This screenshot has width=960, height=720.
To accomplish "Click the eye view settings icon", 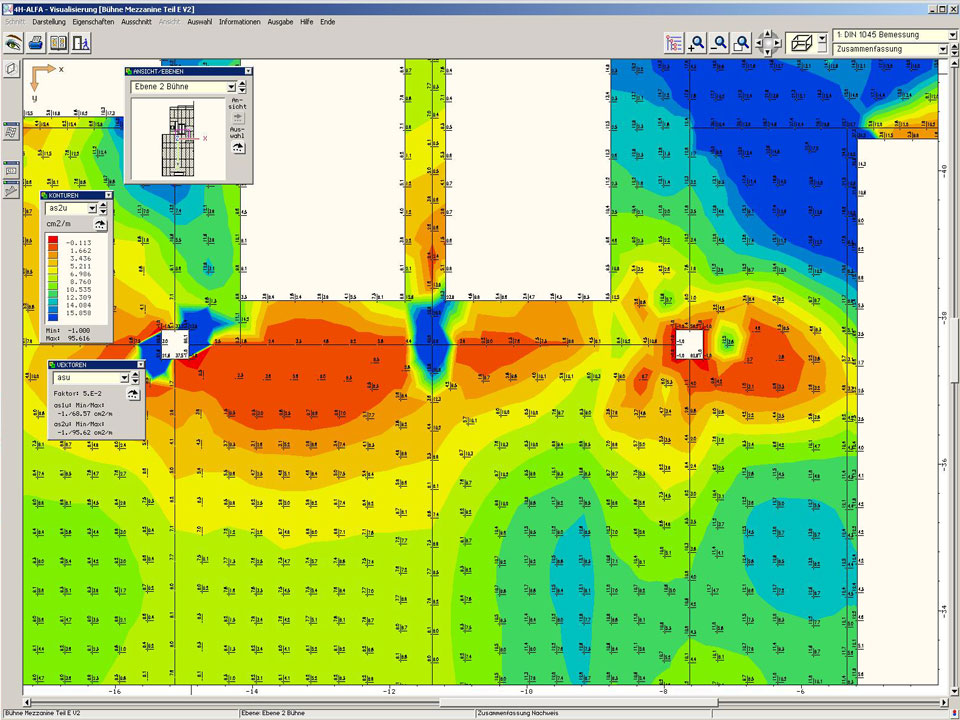I will click(13, 43).
